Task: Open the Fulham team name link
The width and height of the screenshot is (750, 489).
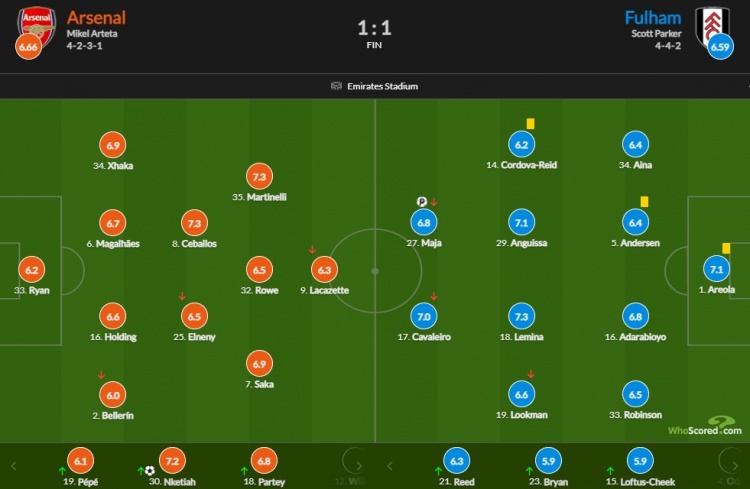Action: pyautogui.click(x=653, y=18)
